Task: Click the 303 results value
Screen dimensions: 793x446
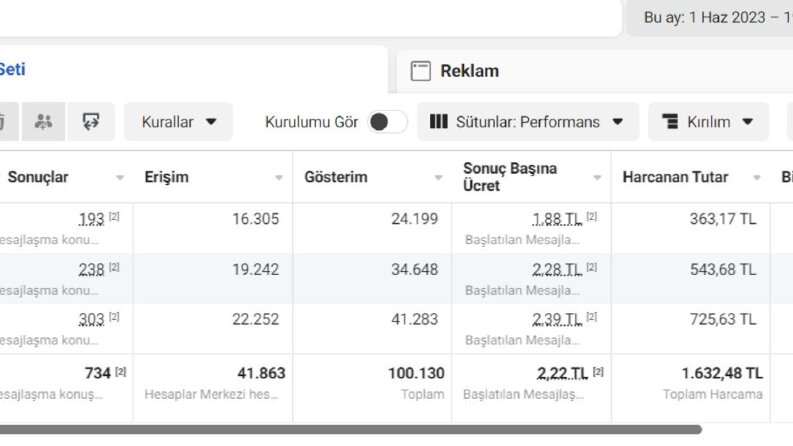Action: click(92, 320)
